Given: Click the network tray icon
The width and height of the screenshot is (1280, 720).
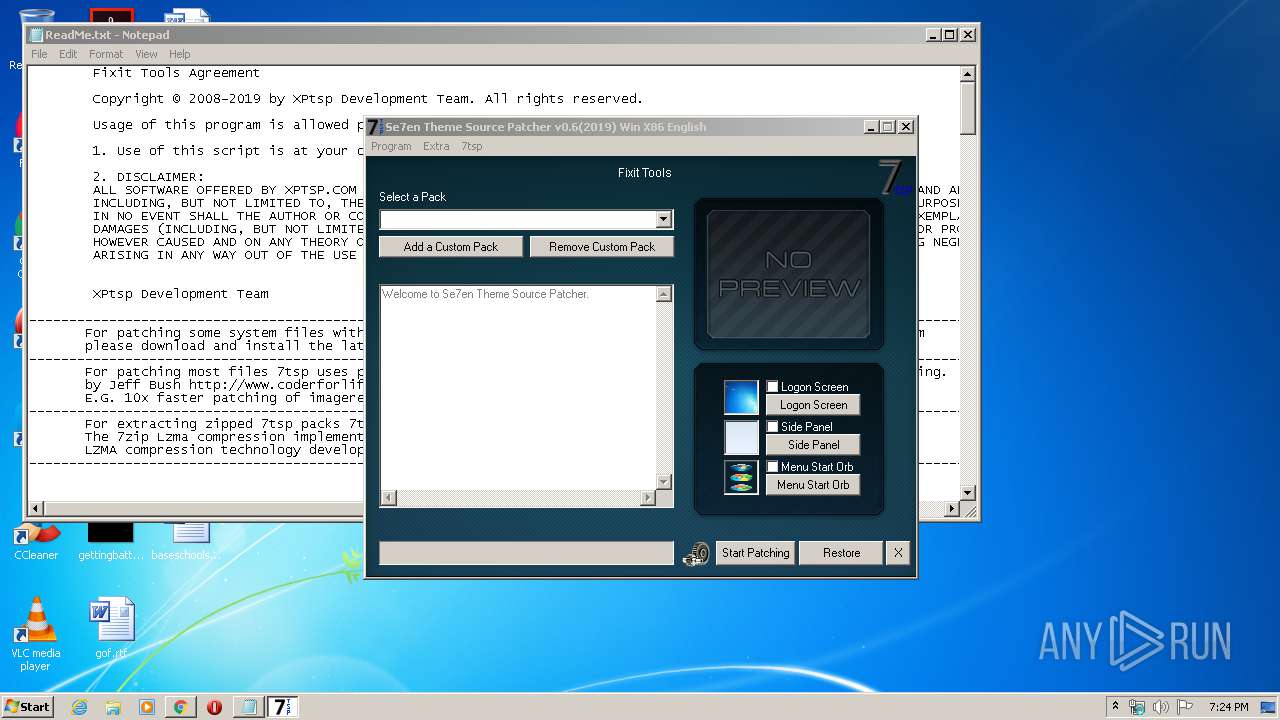Looking at the screenshot, I should (1137, 707).
